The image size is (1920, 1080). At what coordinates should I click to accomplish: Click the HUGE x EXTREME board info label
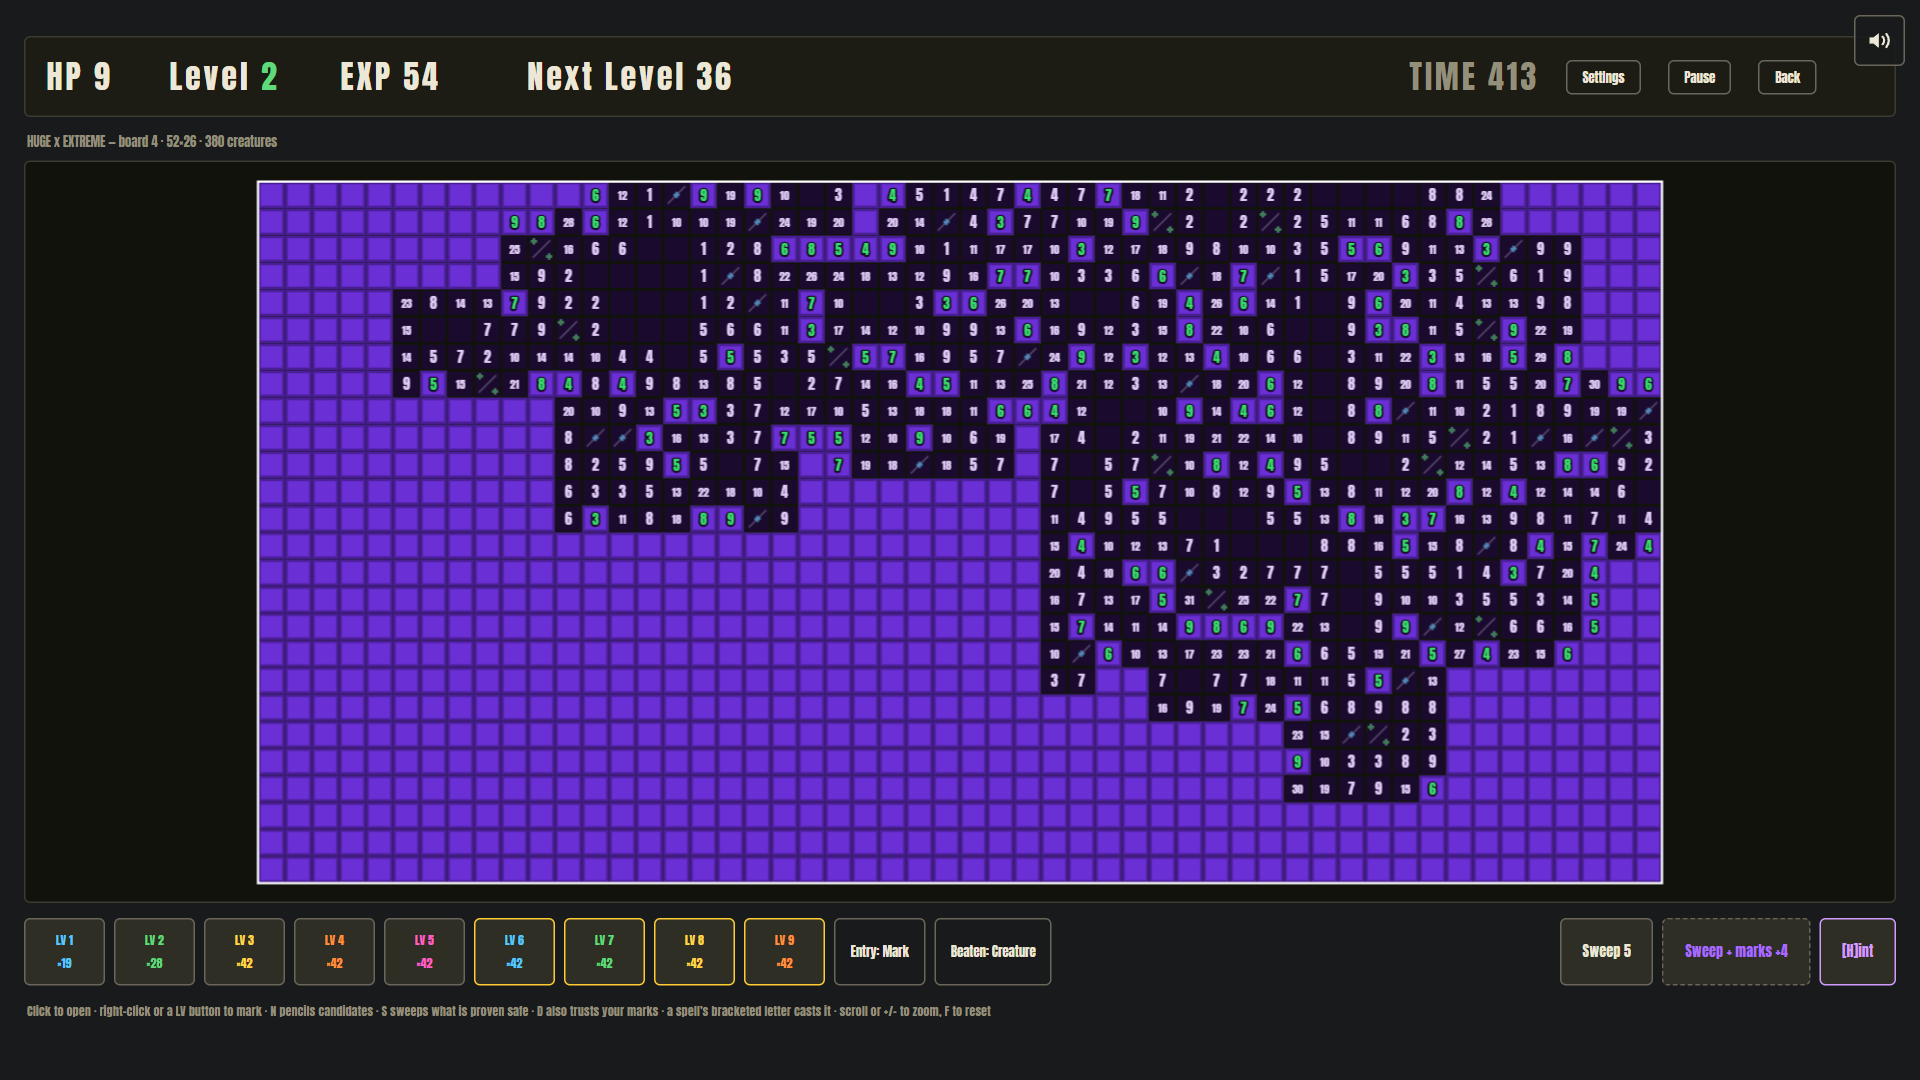click(152, 141)
